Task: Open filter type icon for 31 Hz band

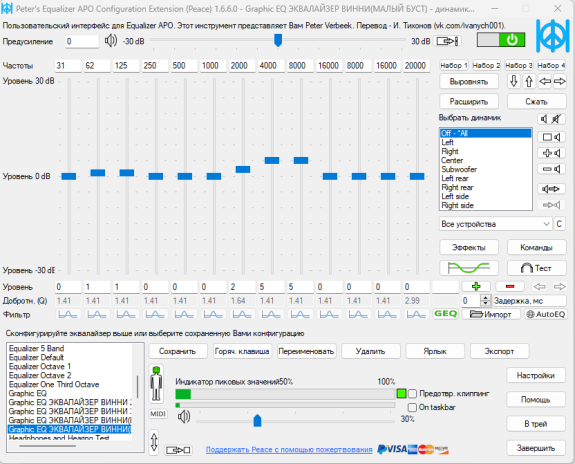Action: (x=68, y=314)
